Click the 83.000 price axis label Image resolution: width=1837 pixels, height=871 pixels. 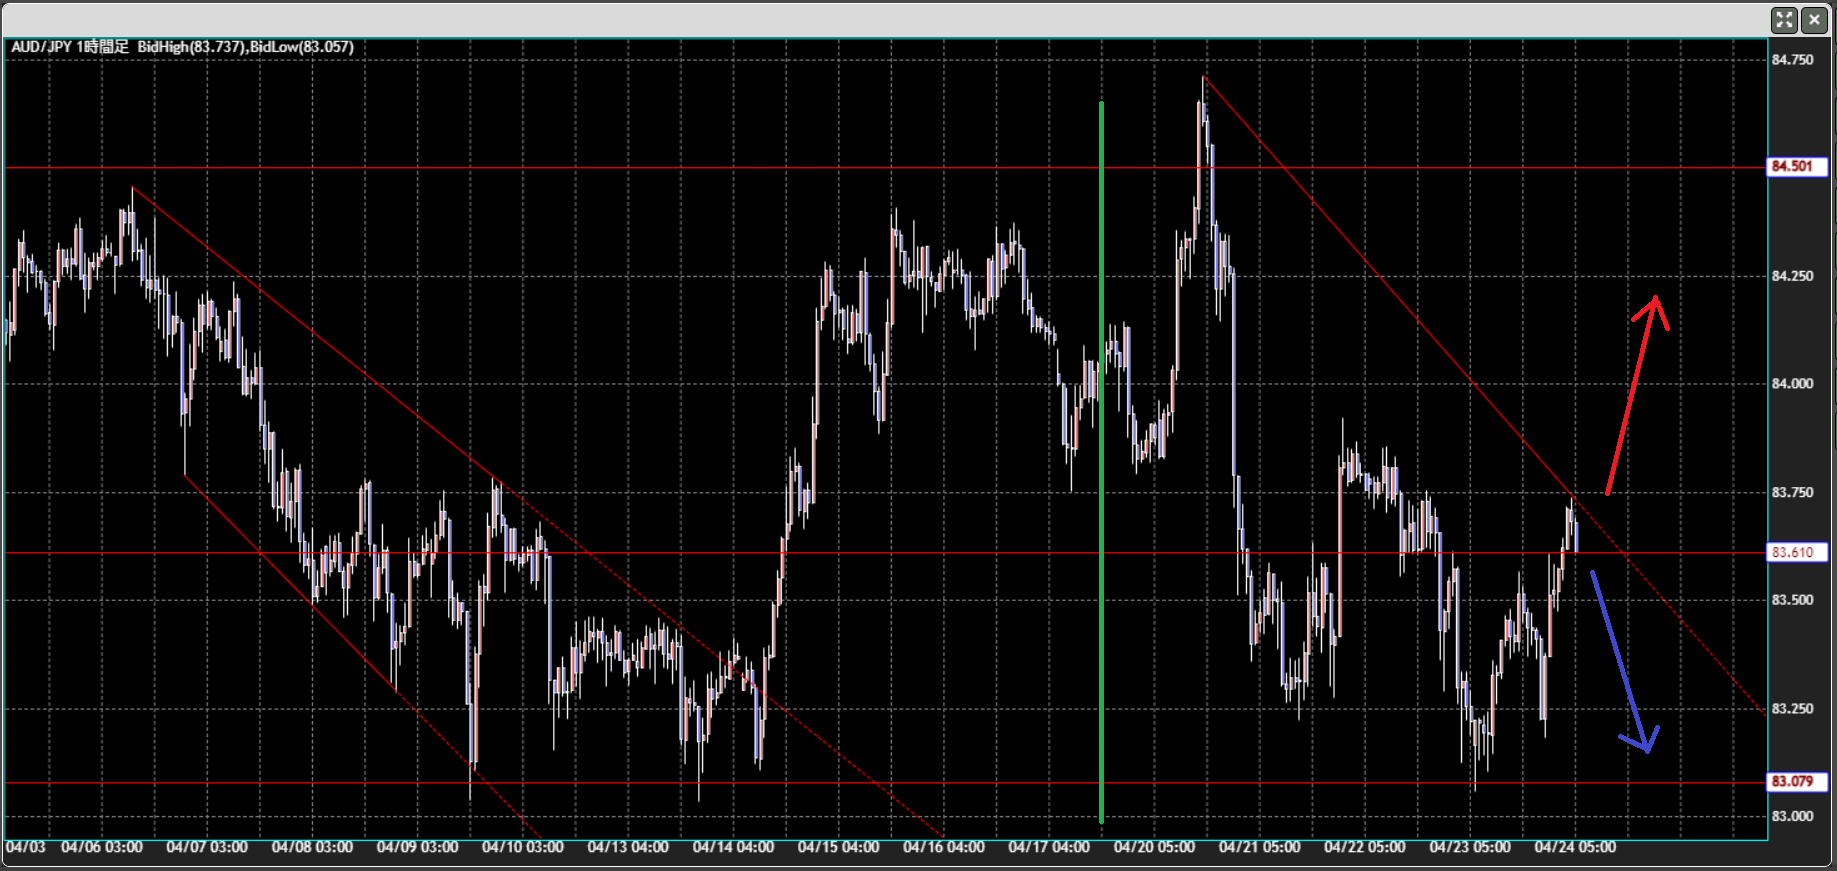pos(1792,816)
